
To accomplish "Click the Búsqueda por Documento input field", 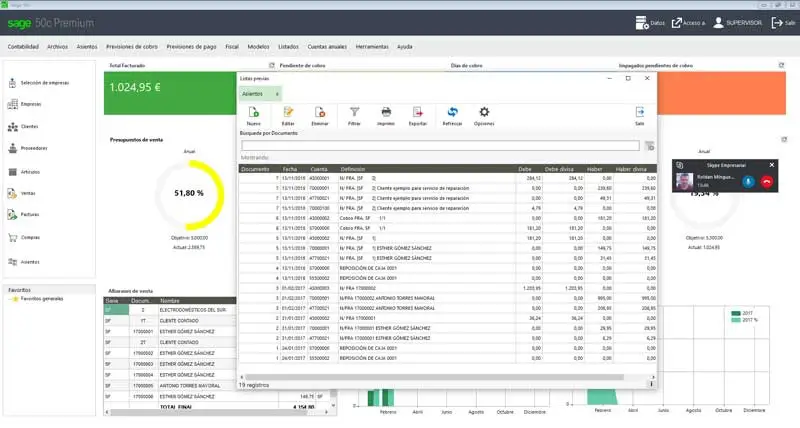I will tap(440, 146).
